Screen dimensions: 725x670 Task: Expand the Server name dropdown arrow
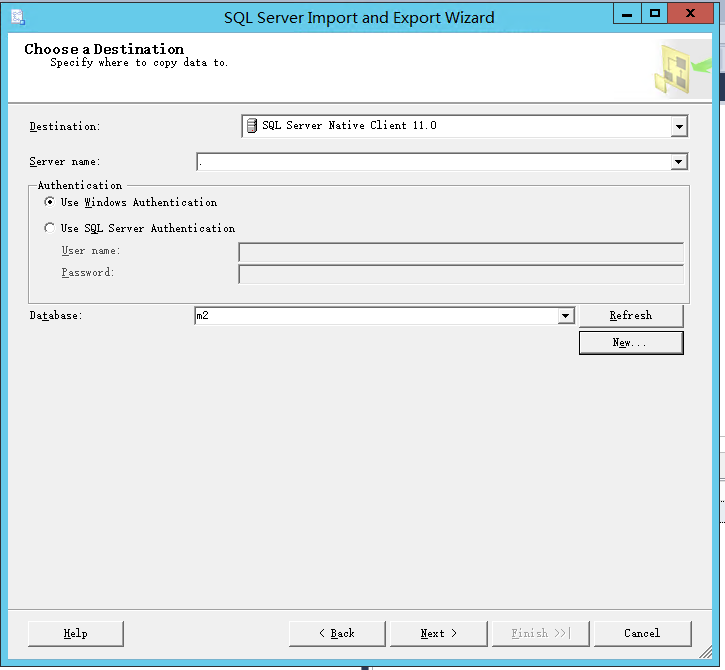(678, 161)
